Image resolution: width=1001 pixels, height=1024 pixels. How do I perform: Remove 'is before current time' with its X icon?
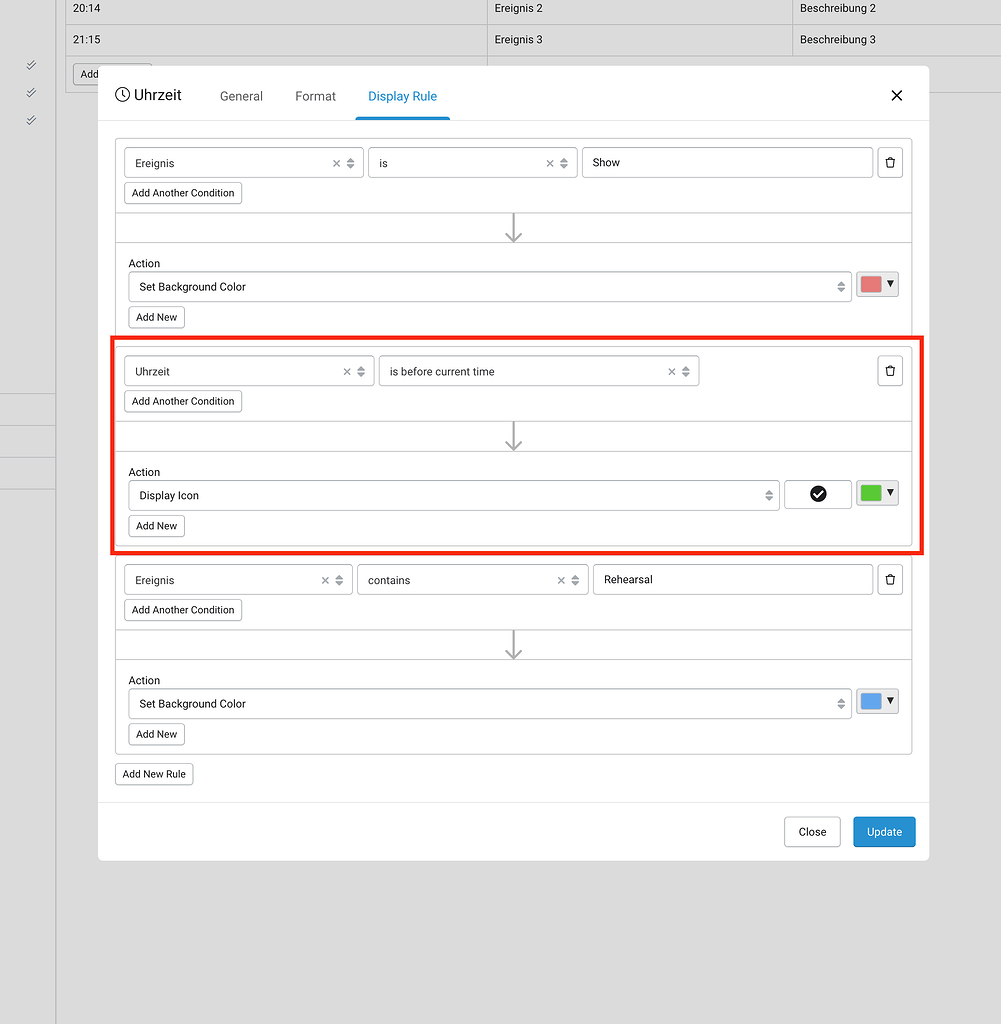point(671,370)
